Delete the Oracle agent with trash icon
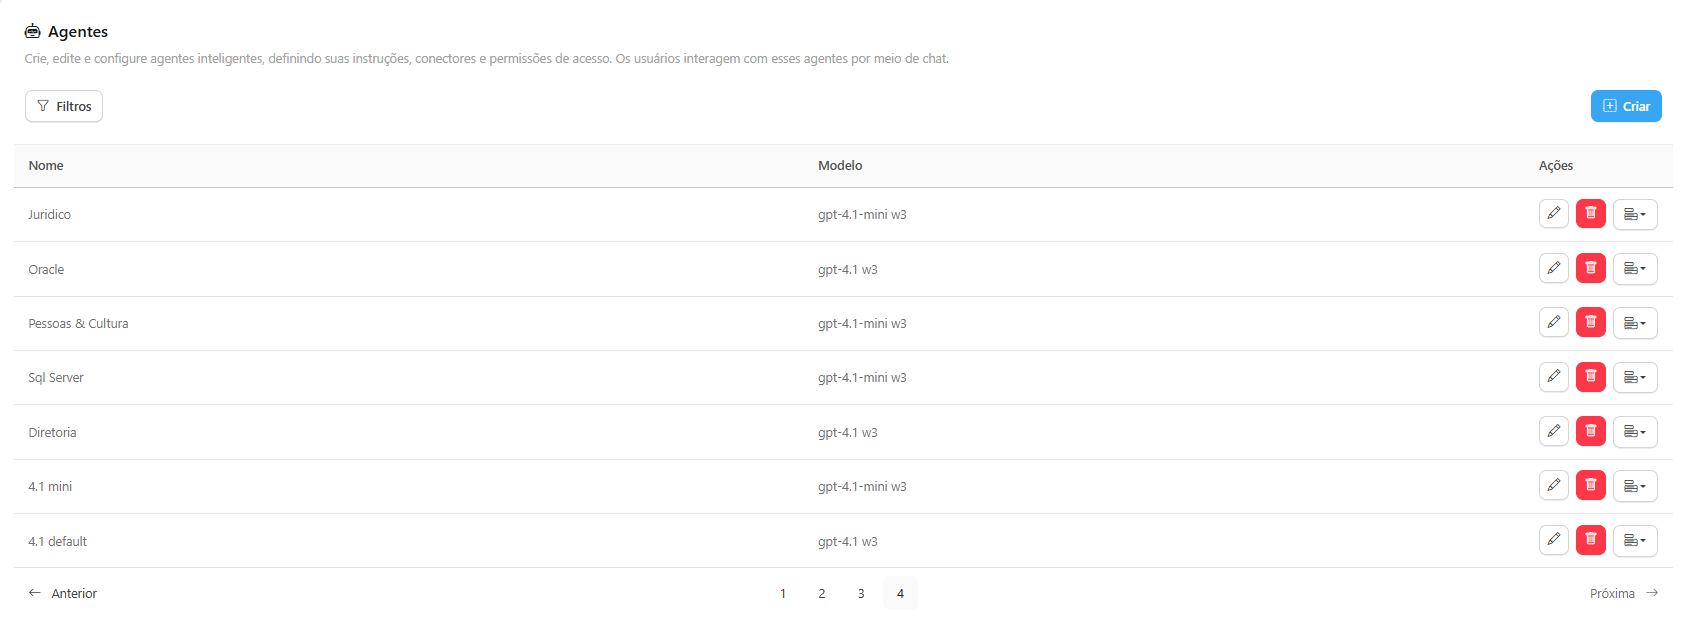1682x620 pixels. pyautogui.click(x=1590, y=268)
